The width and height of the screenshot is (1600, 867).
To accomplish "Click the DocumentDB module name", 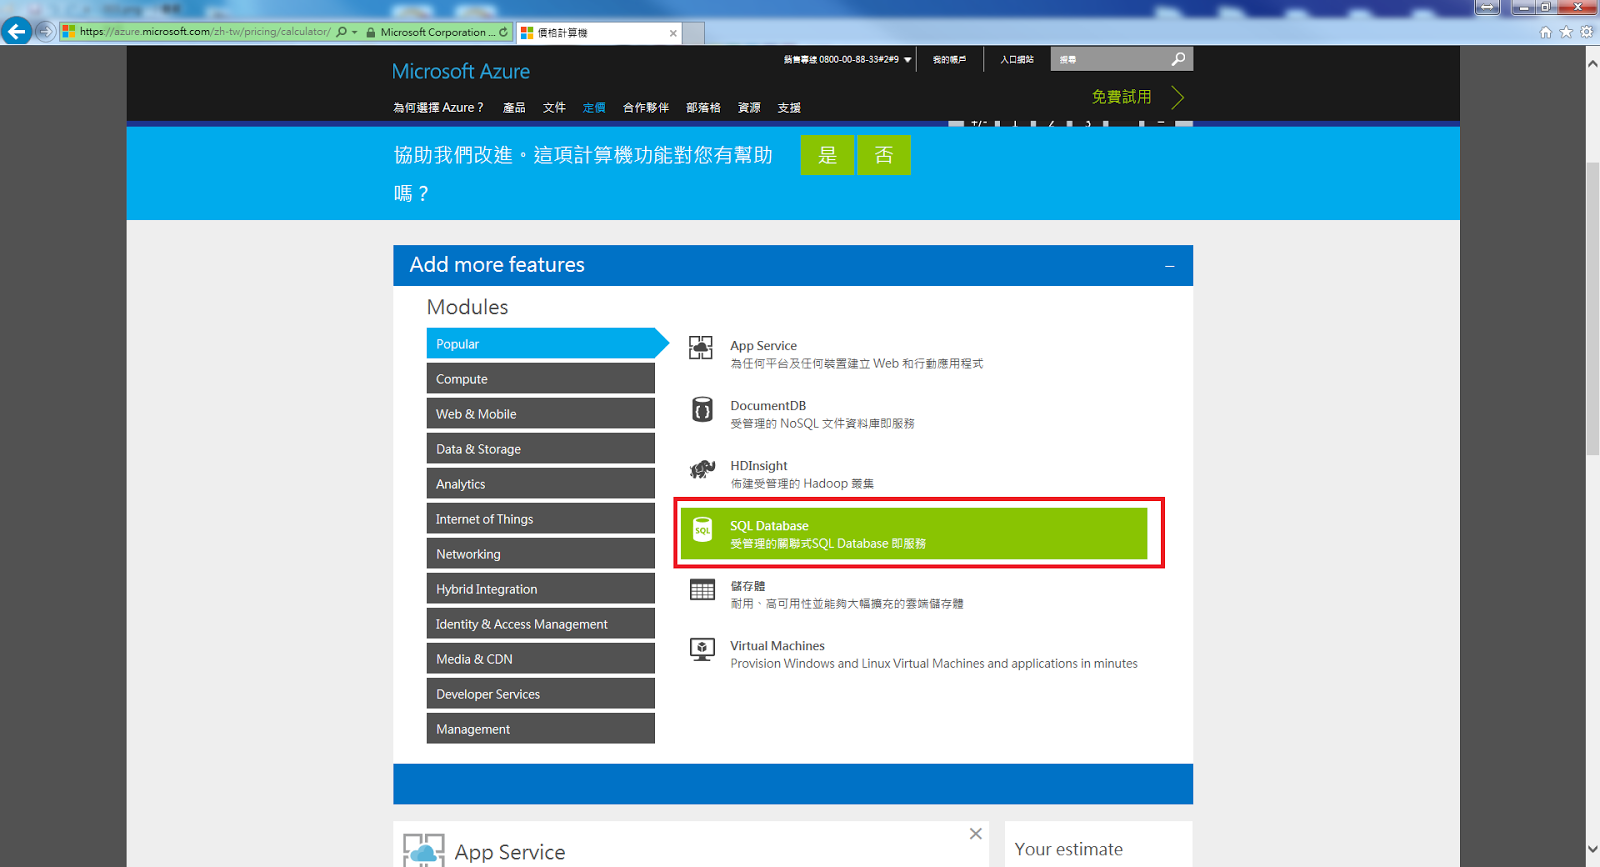I will pyautogui.click(x=768, y=406).
